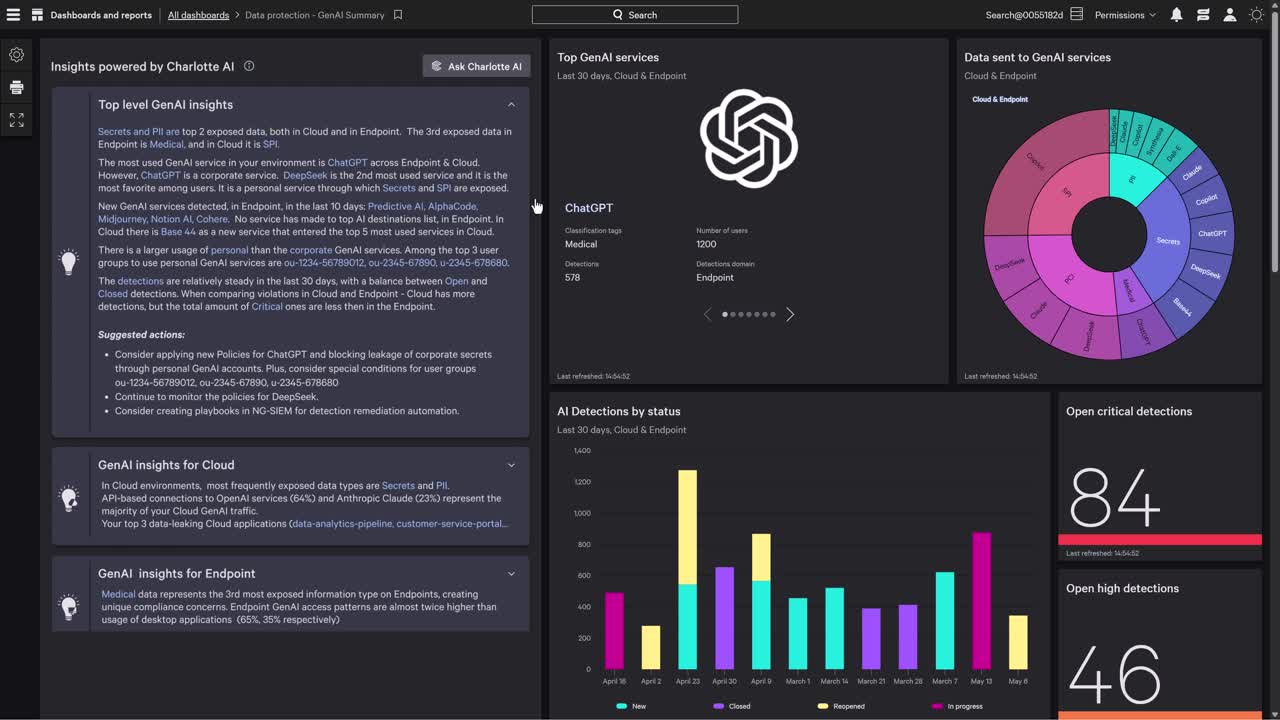Show next GenAI service in carousel
Screen dimensions: 1280x720
(x=790, y=314)
